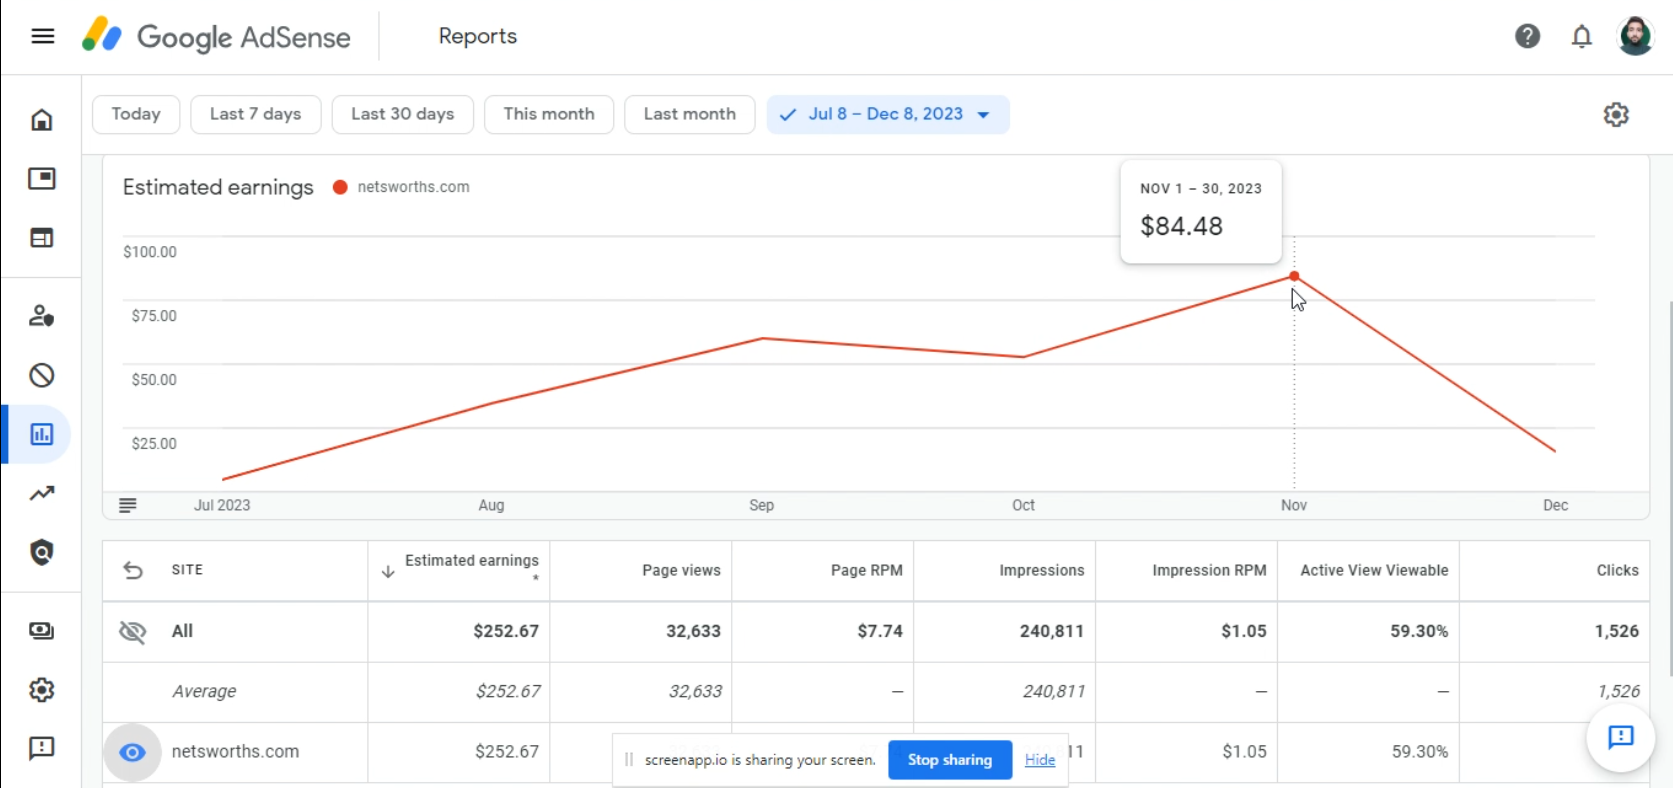The image size is (1673, 788).
Task: Click the SITE column header
Action: click(x=187, y=570)
